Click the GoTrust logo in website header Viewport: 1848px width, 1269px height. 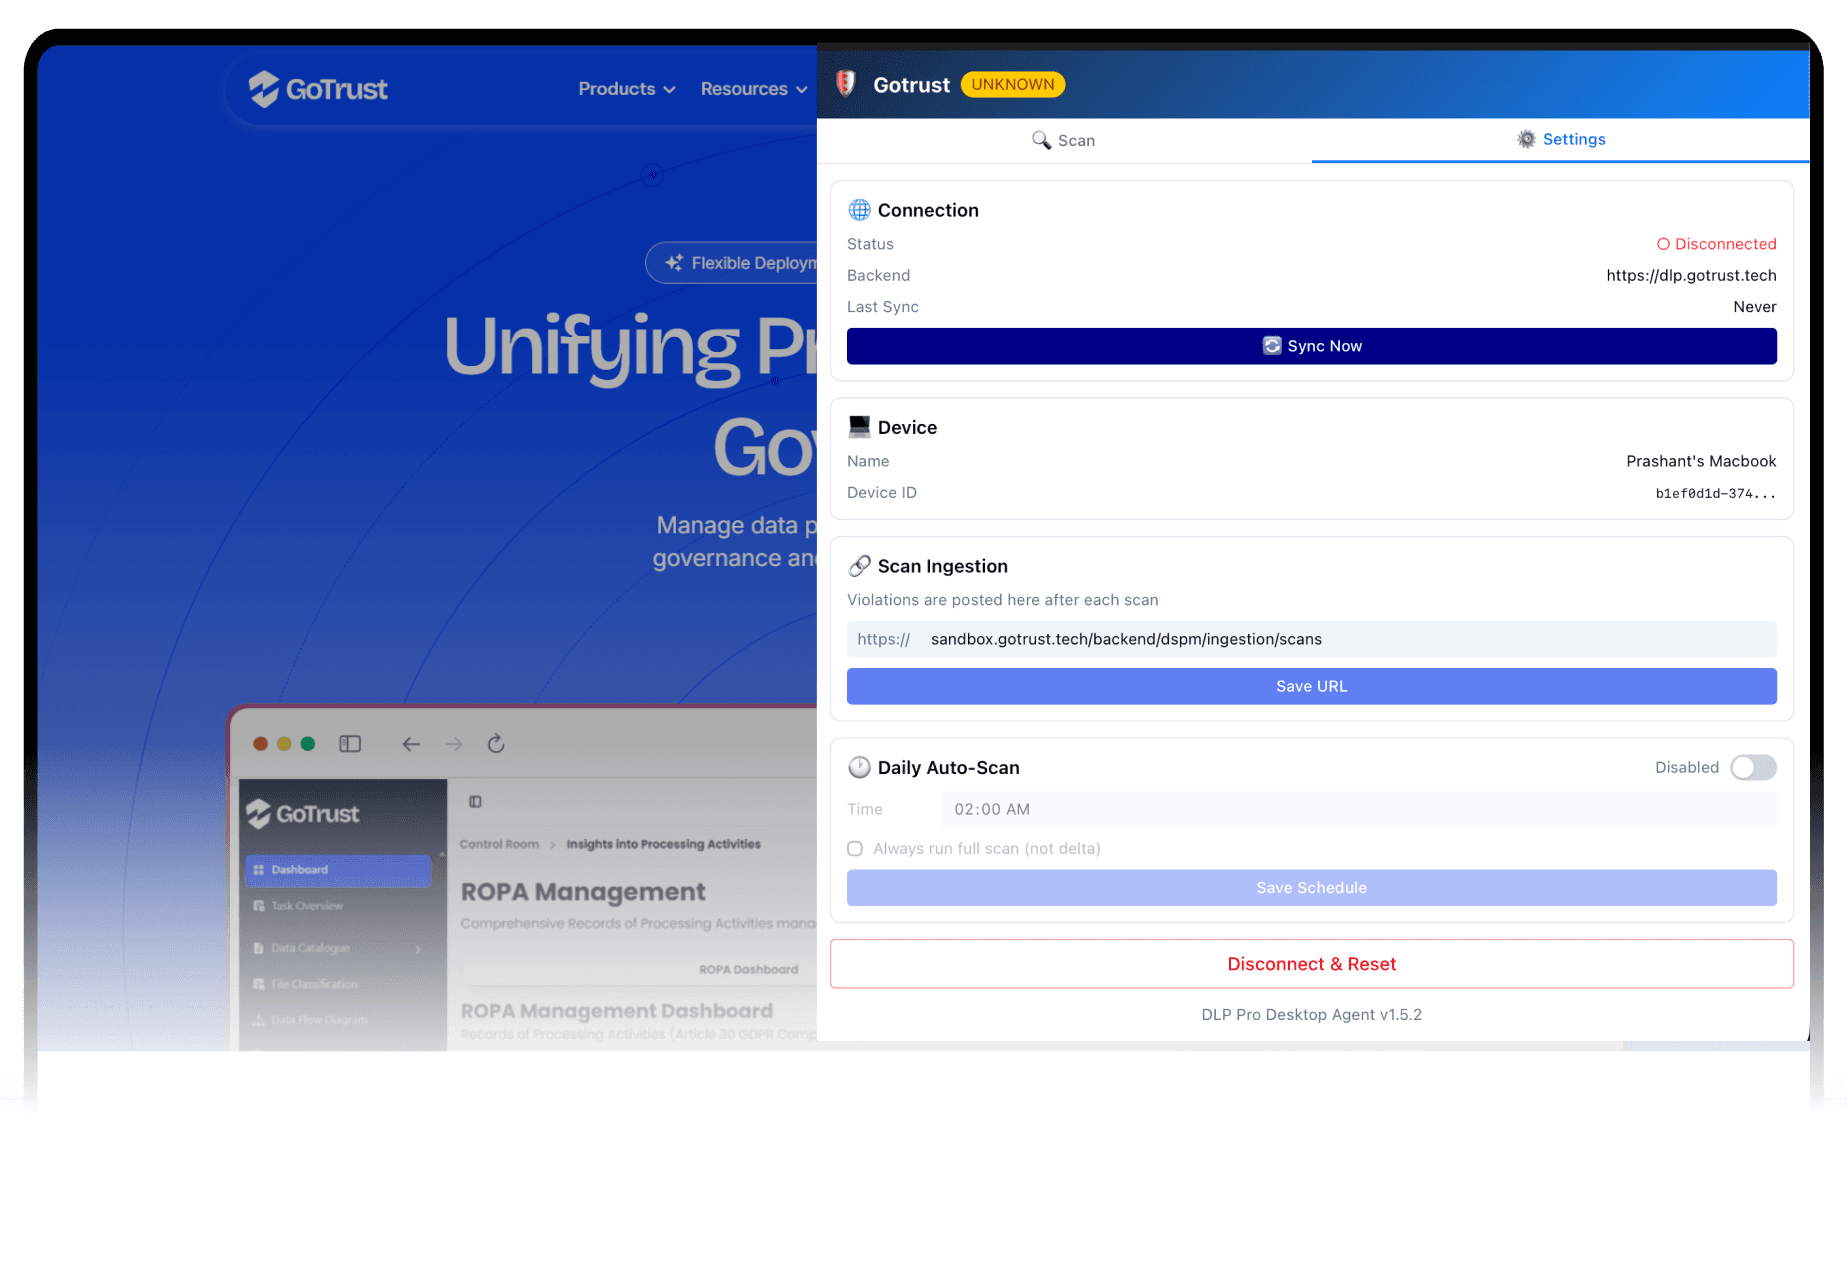coord(318,89)
